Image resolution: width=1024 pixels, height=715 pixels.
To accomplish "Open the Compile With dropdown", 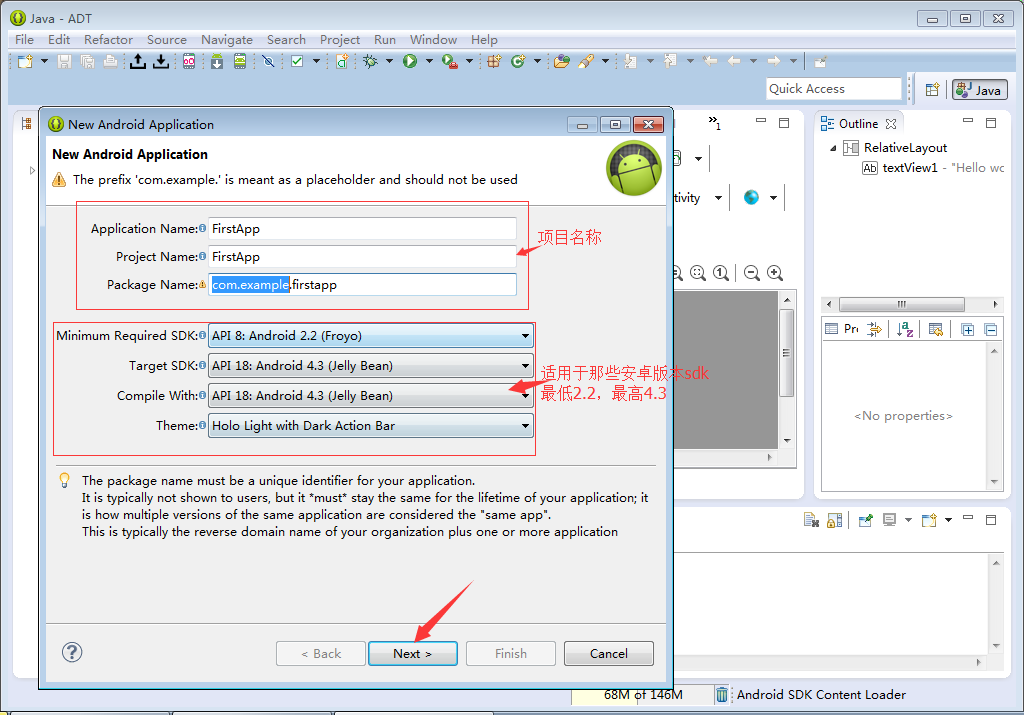I will [370, 396].
